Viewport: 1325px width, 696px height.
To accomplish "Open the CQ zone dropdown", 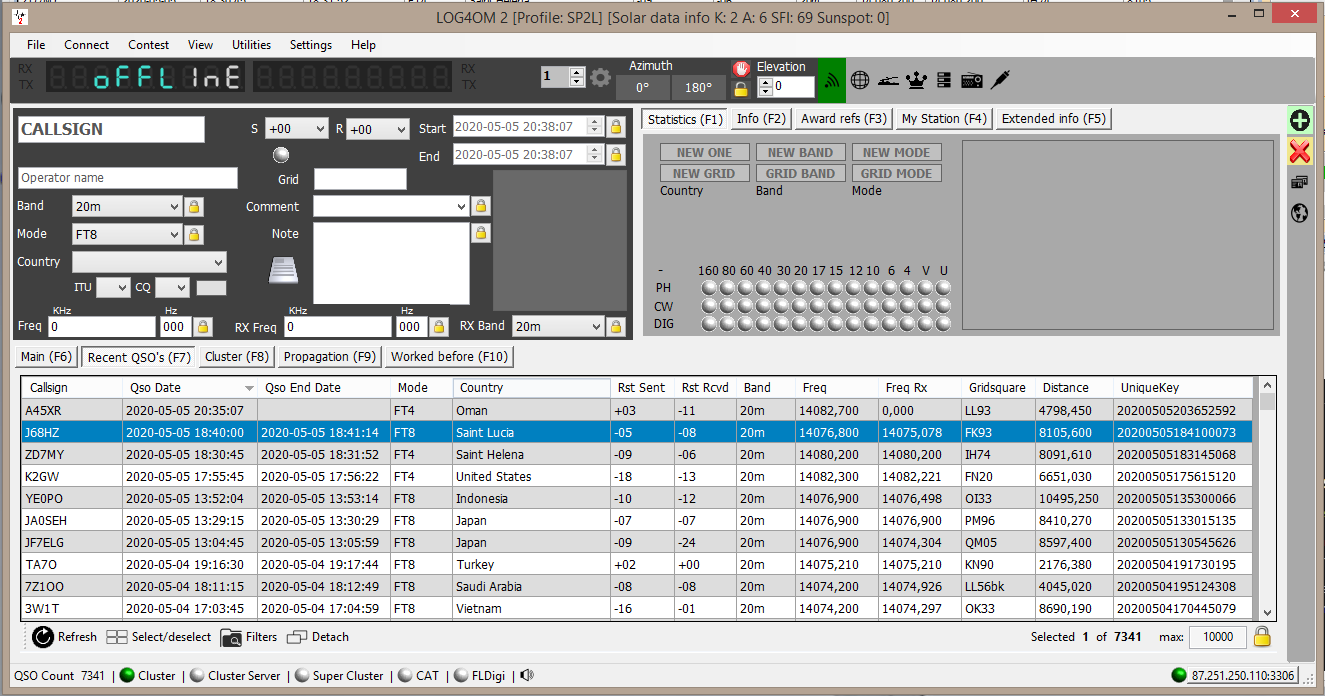I will tap(172, 288).
